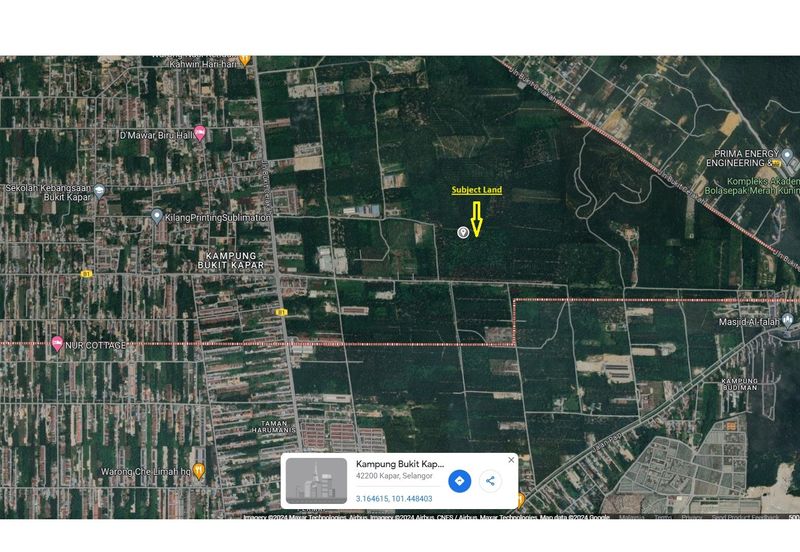Click the Directions button in the info card
This screenshot has width=800, height=552.
(x=459, y=481)
